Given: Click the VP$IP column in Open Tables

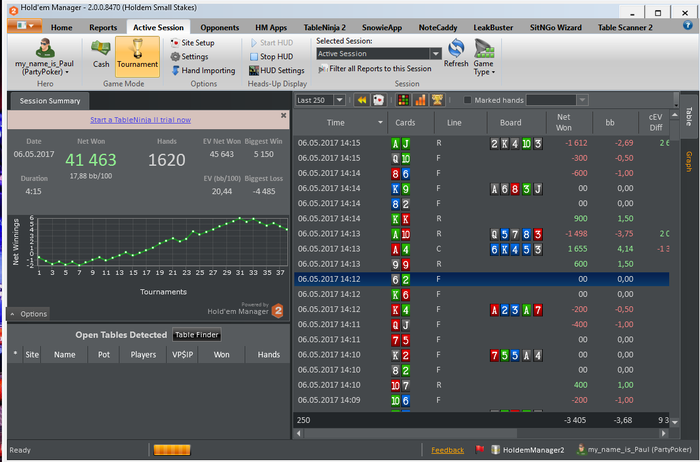Looking at the screenshot, I should (183, 354).
